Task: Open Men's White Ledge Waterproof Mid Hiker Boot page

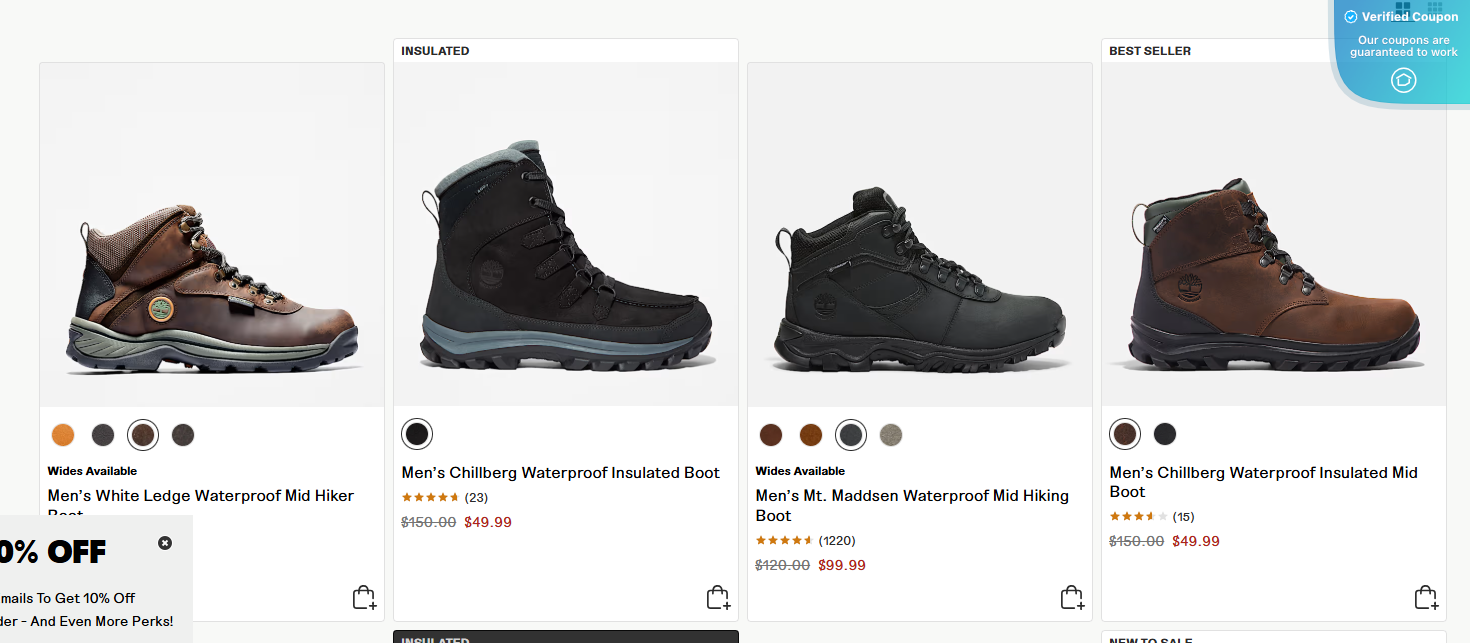Action: pyautogui.click(x=199, y=495)
